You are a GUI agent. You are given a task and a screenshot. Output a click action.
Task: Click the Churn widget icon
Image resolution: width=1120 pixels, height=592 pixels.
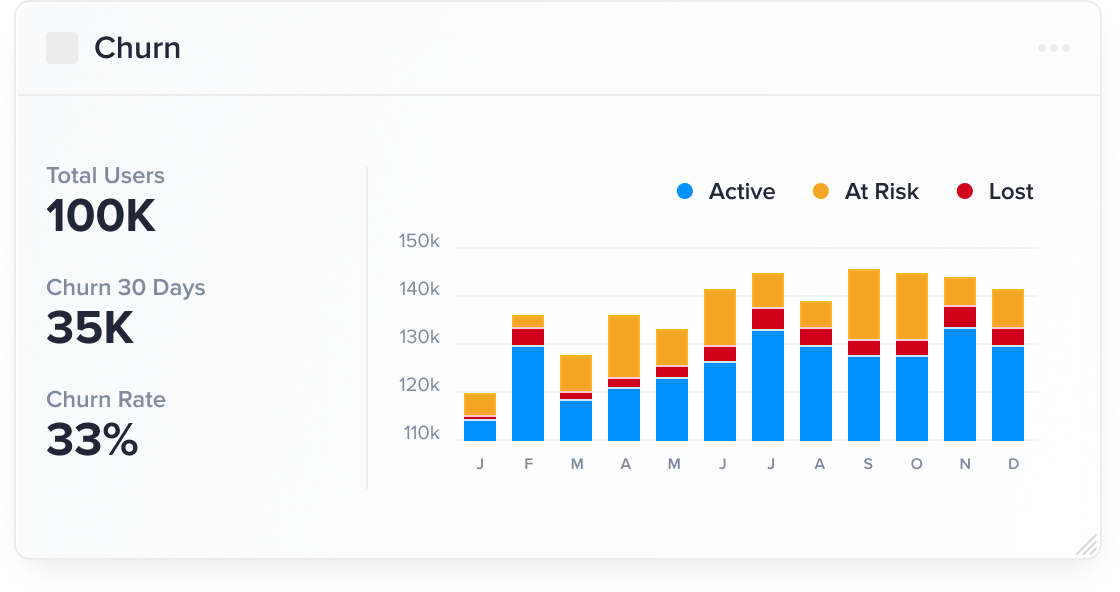coord(62,47)
